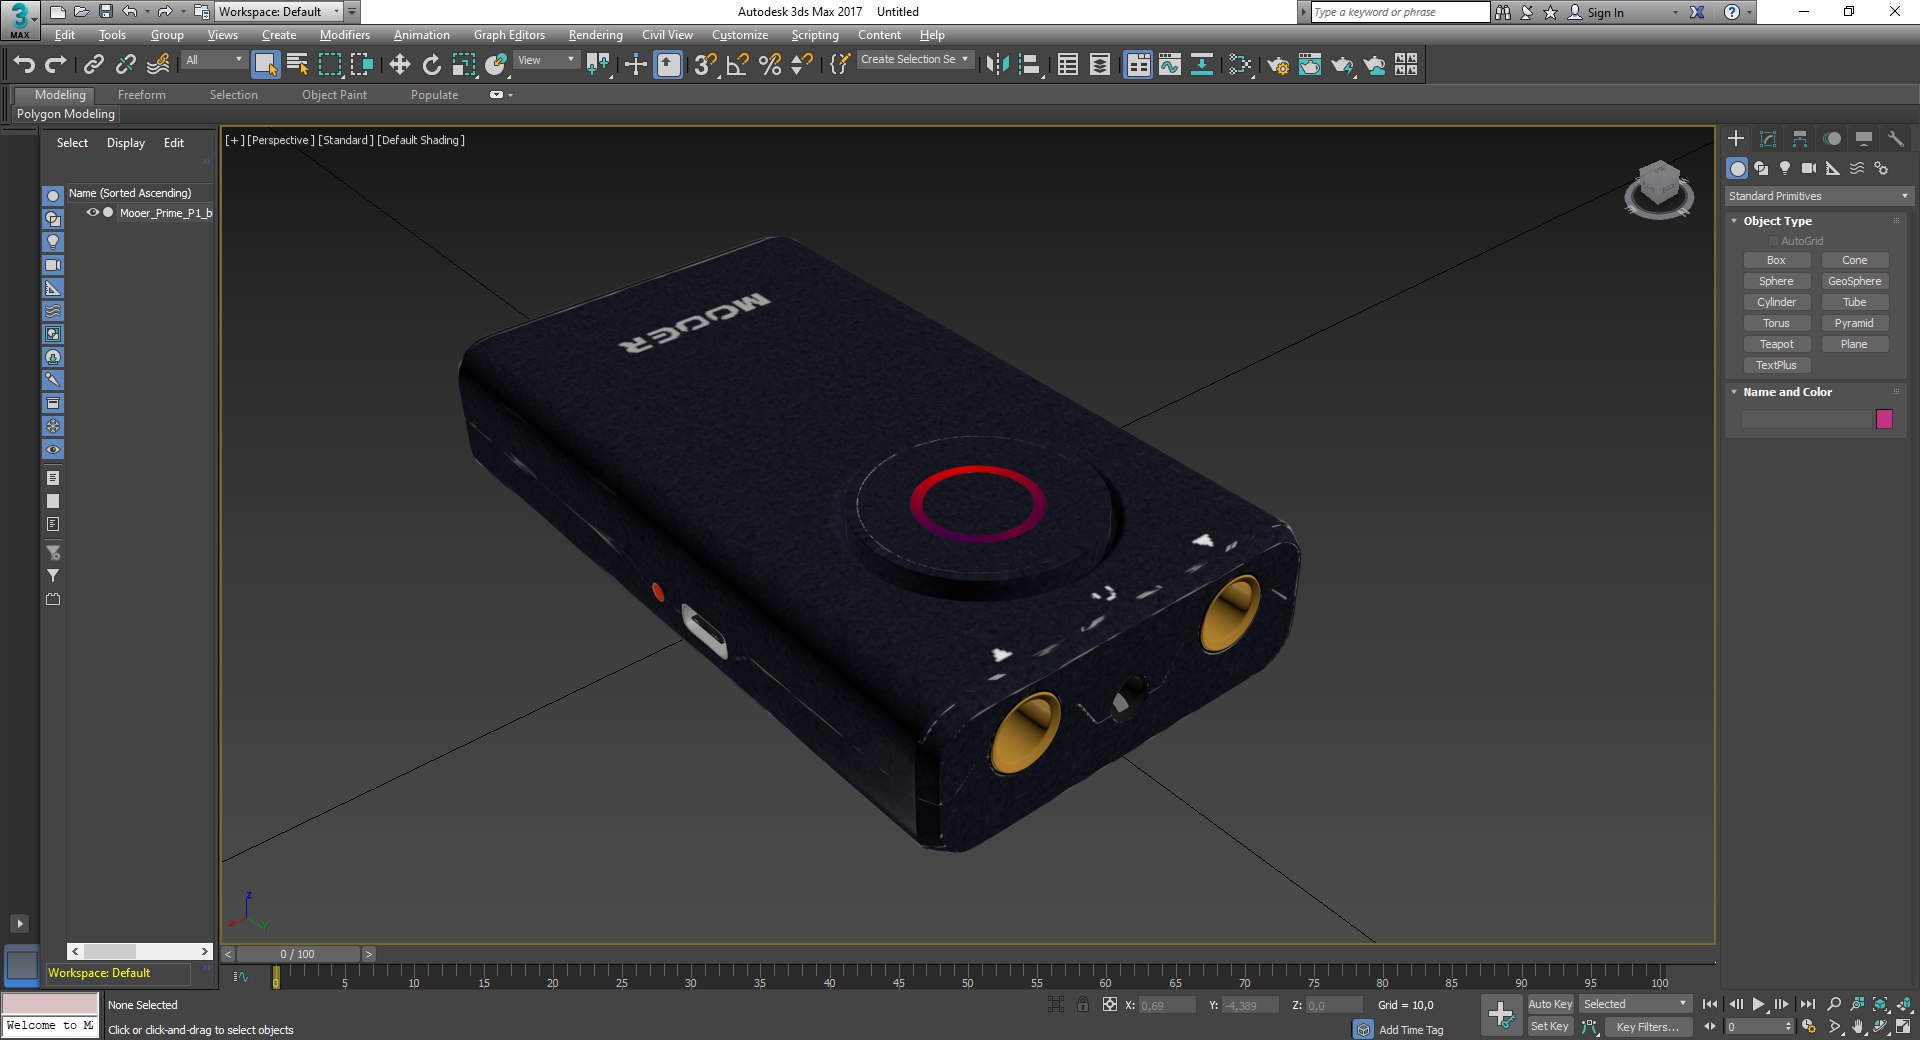Screen dimensions: 1920x1040
Task: Click Render Production teapot icon
Action: [x=1341, y=65]
